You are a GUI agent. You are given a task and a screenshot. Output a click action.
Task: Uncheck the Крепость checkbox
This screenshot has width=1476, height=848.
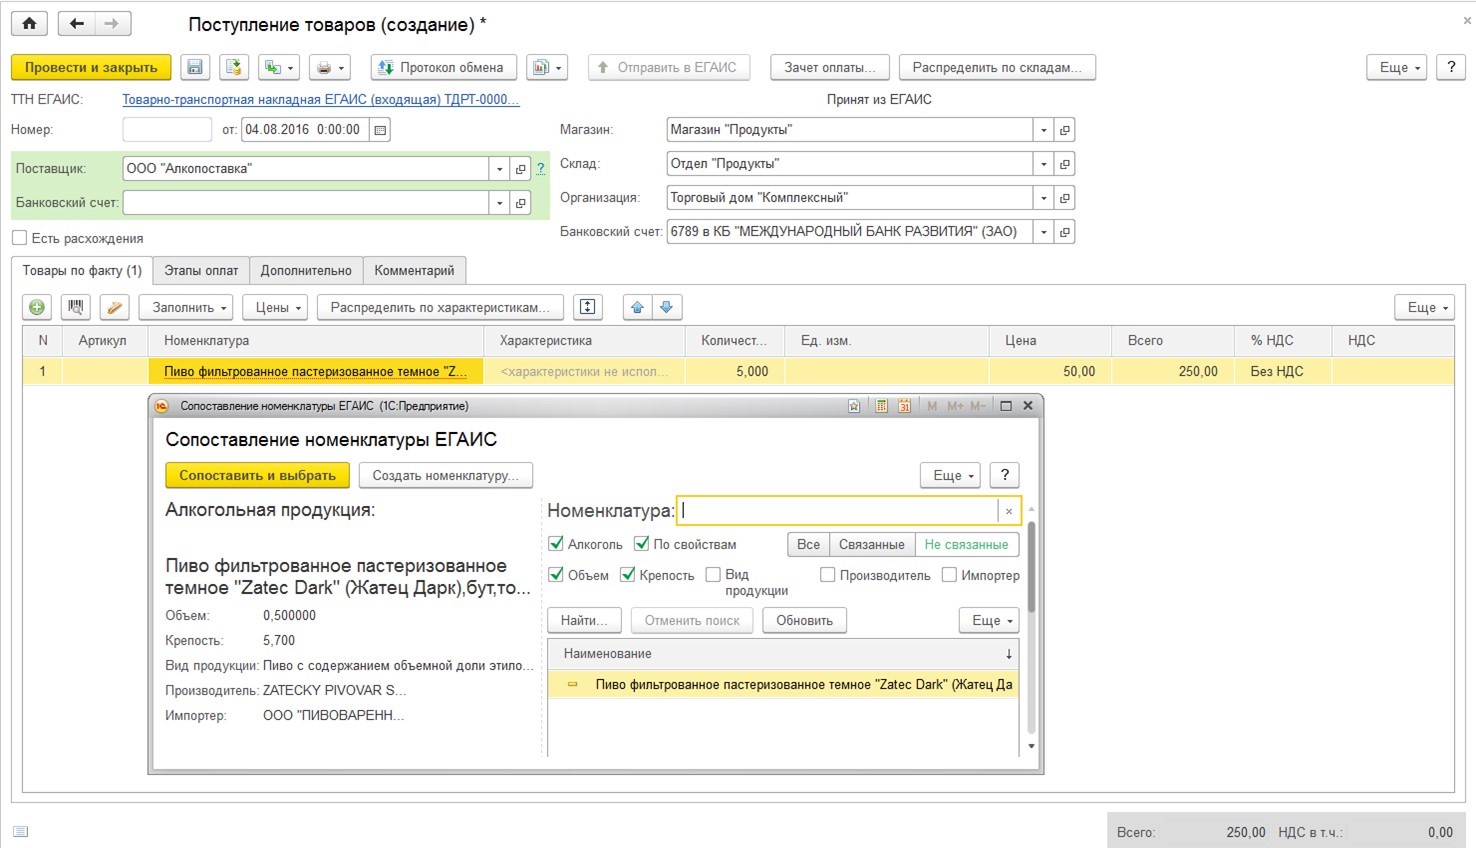click(x=628, y=575)
